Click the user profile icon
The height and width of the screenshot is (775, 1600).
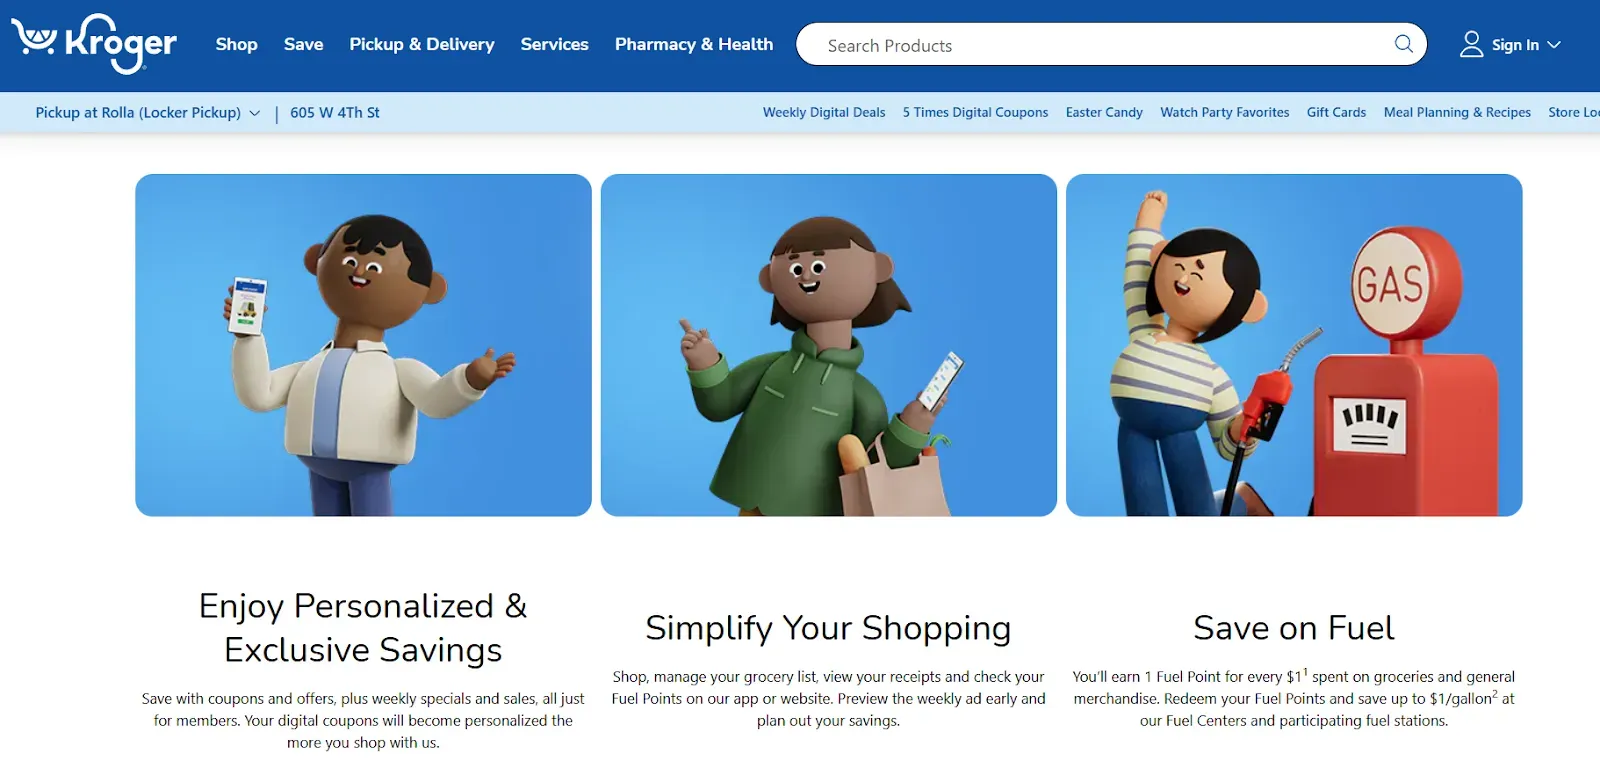tap(1471, 44)
